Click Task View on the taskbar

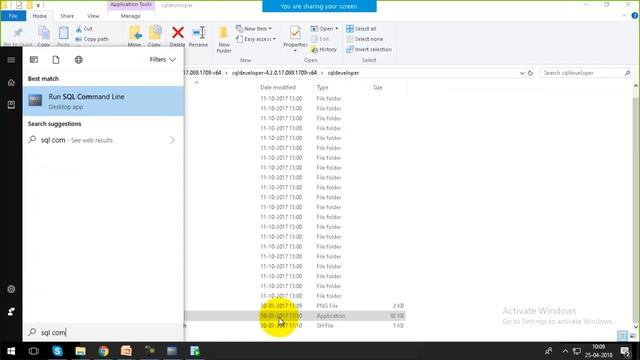click(x=34, y=351)
